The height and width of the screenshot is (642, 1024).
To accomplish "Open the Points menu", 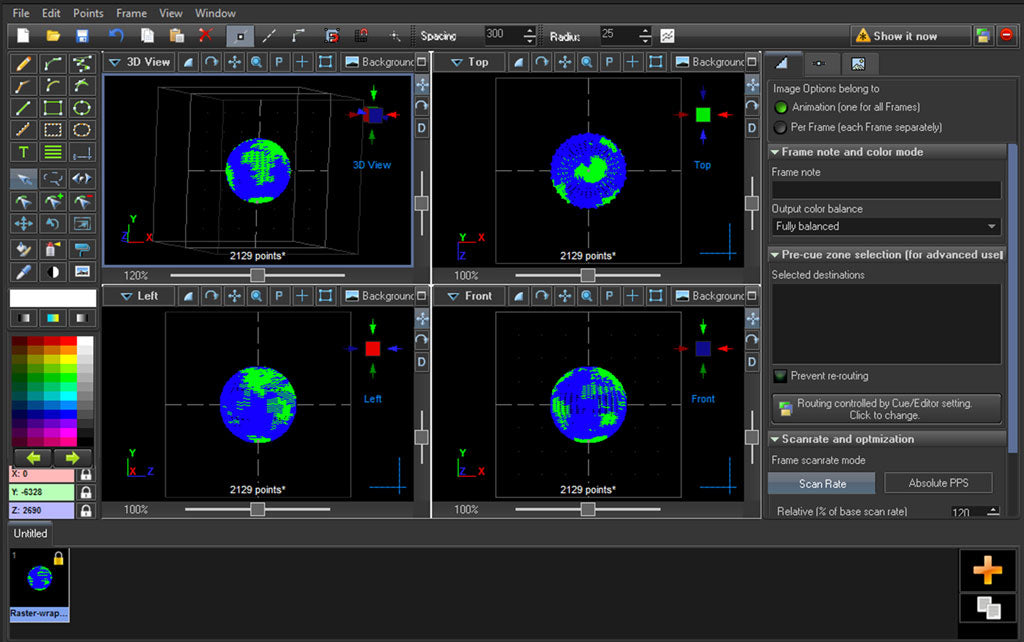I will pos(88,13).
